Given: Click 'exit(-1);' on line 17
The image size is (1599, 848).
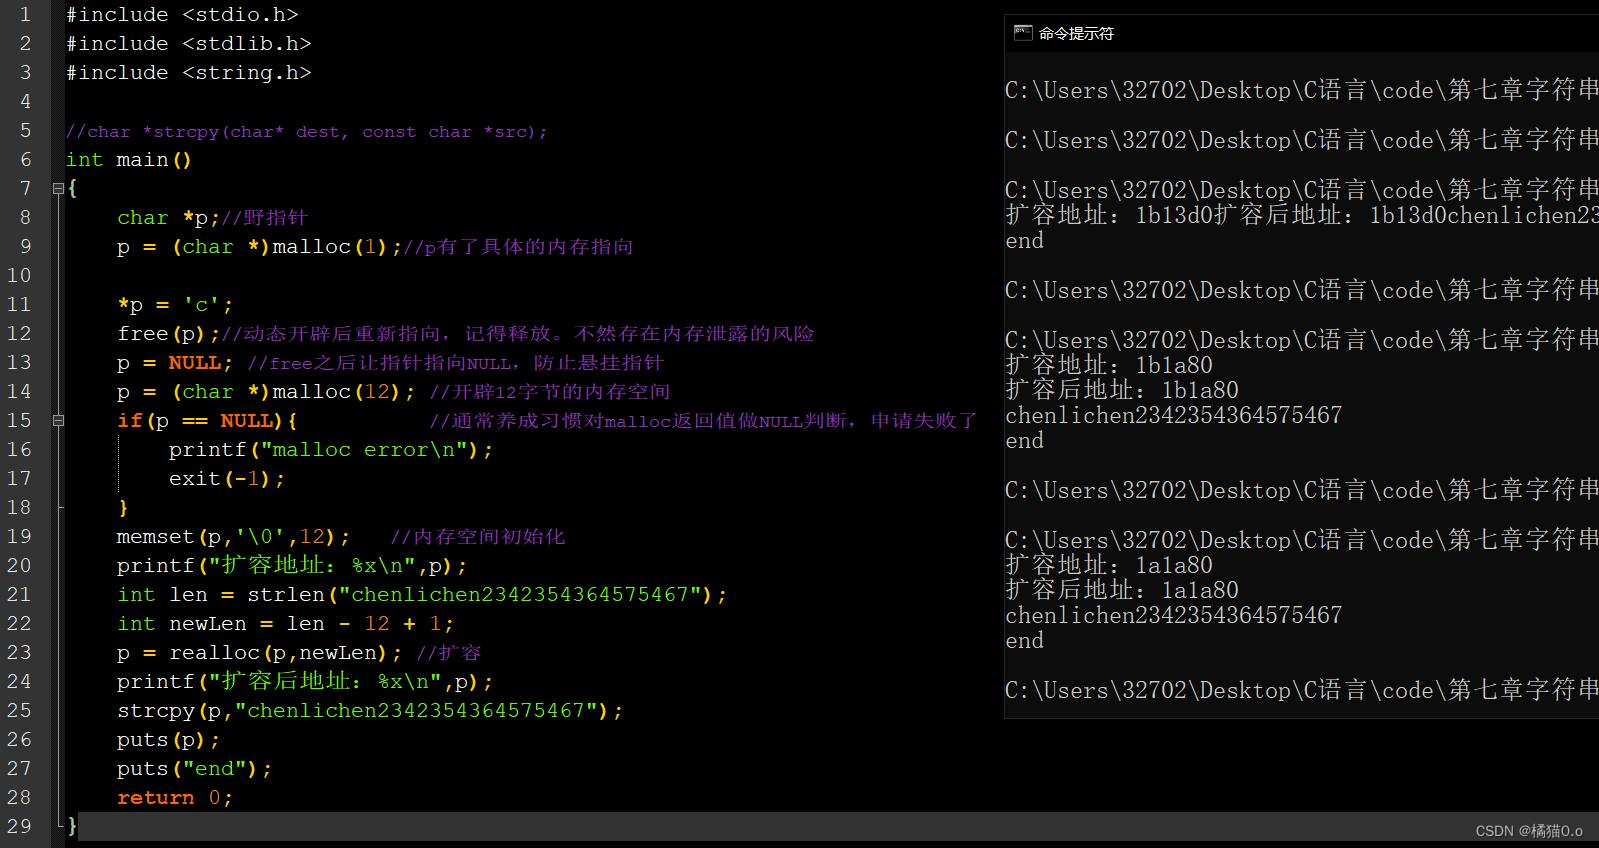Looking at the screenshot, I should [227, 478].
